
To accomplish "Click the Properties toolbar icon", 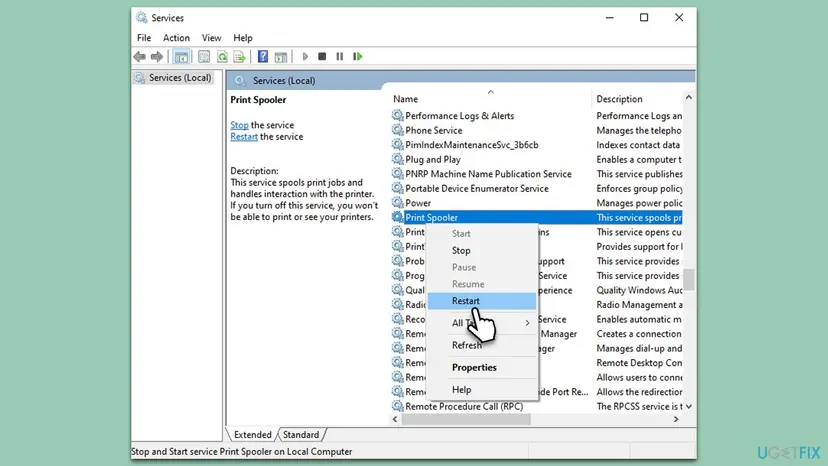I will [x=204, y=57].
